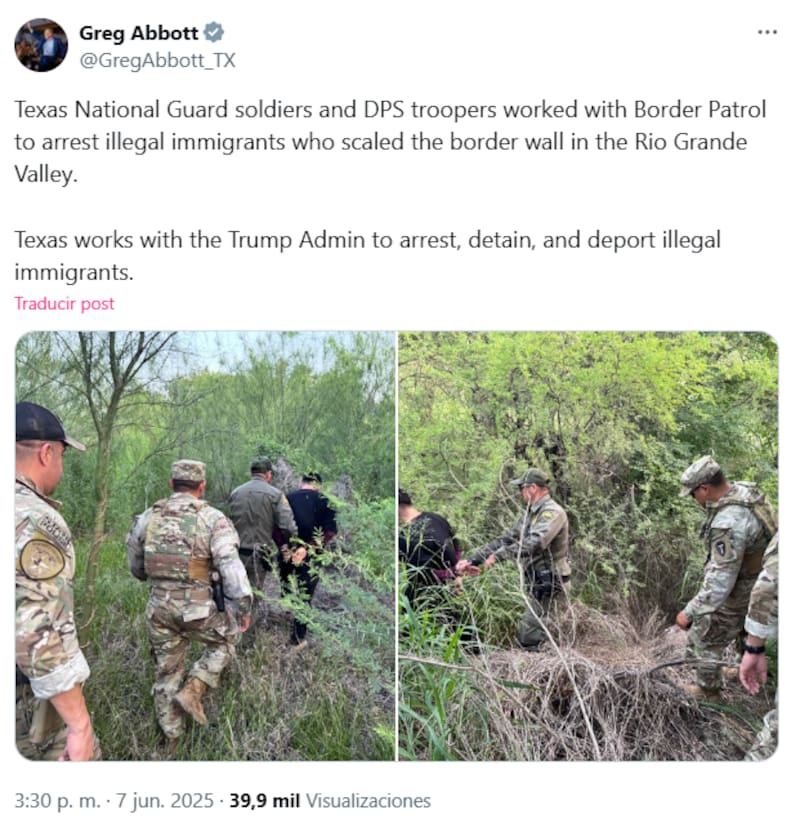
Task: Click the 3:30 p. m. timestamp
Action: [x=57, y=801]
